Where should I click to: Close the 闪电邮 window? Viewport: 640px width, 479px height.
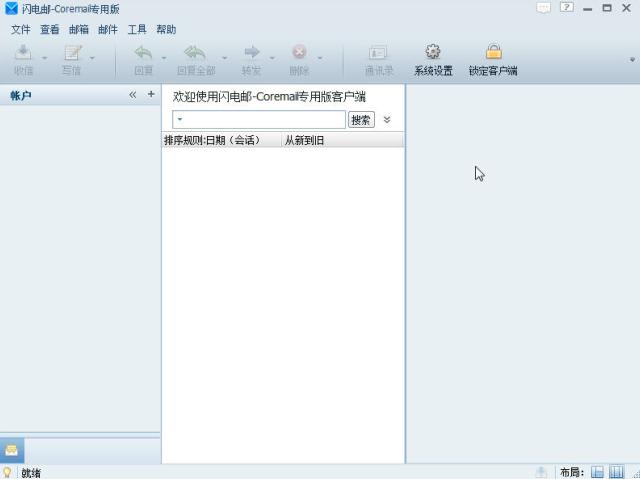tap(627, 8)
